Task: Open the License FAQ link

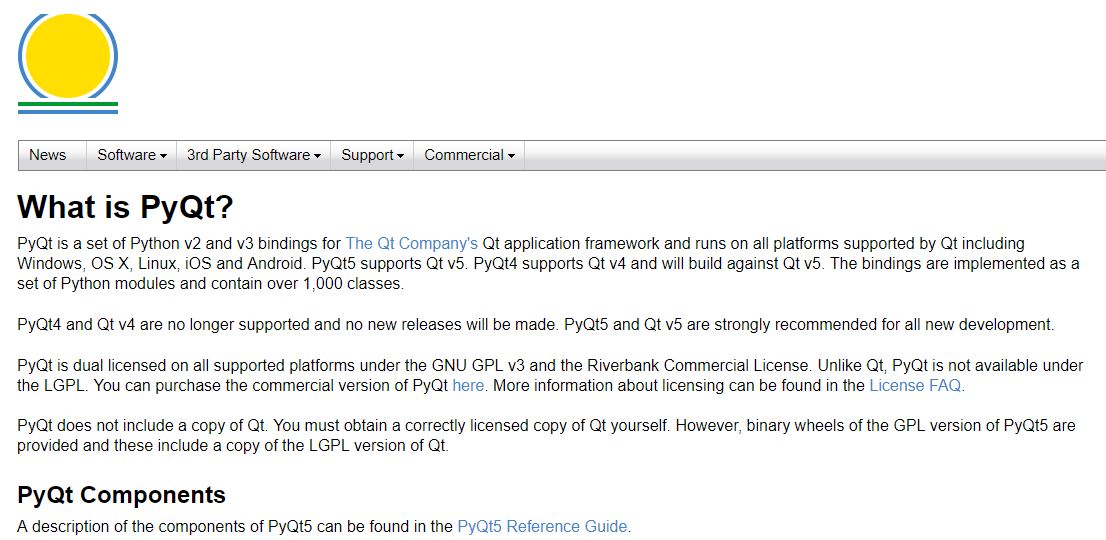Action: click(x=915, y=385)
